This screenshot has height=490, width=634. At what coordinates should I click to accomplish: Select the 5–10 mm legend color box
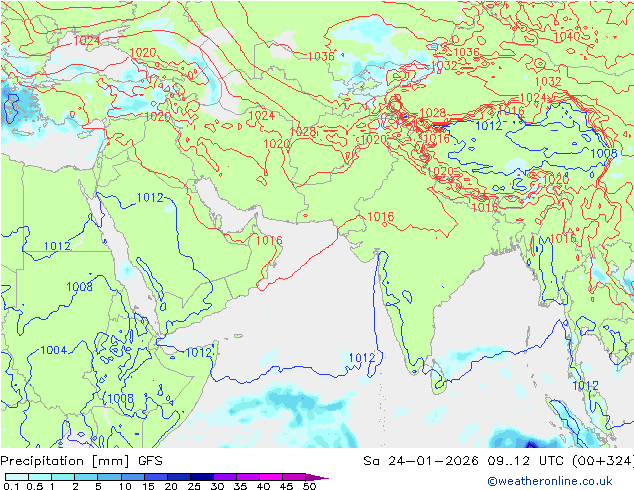click(110, 477)
